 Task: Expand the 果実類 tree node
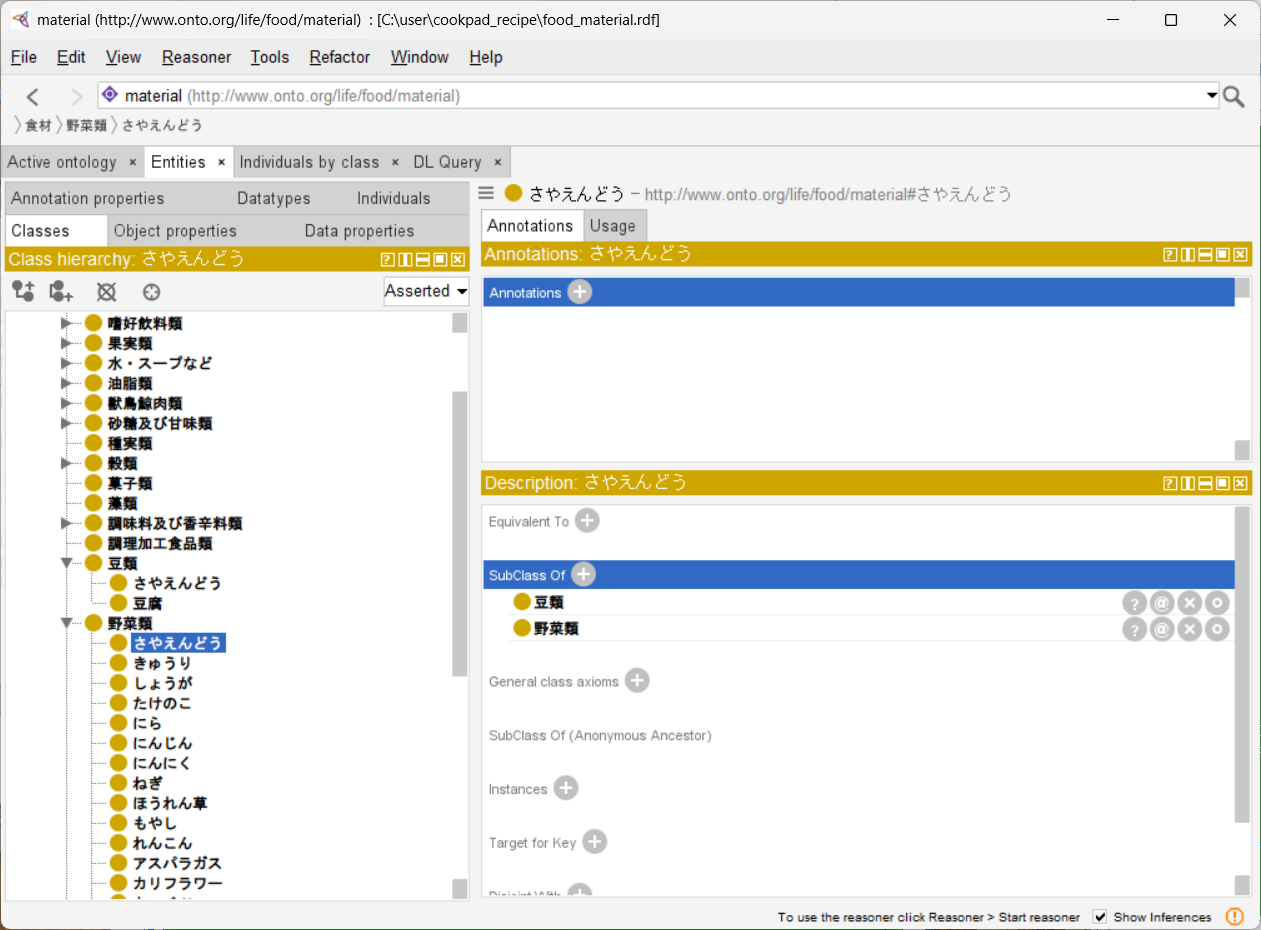pyautogui.click(x=67, y=343)
